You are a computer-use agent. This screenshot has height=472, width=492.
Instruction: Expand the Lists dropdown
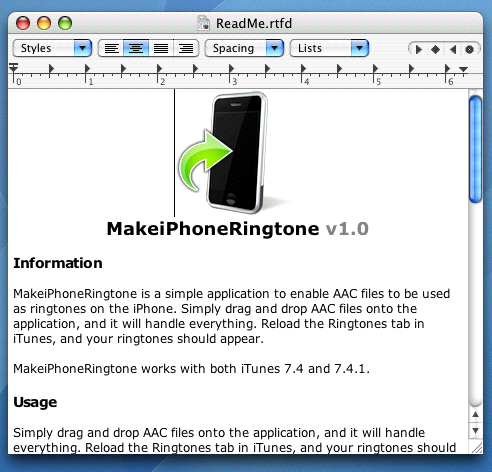point(329,48)
